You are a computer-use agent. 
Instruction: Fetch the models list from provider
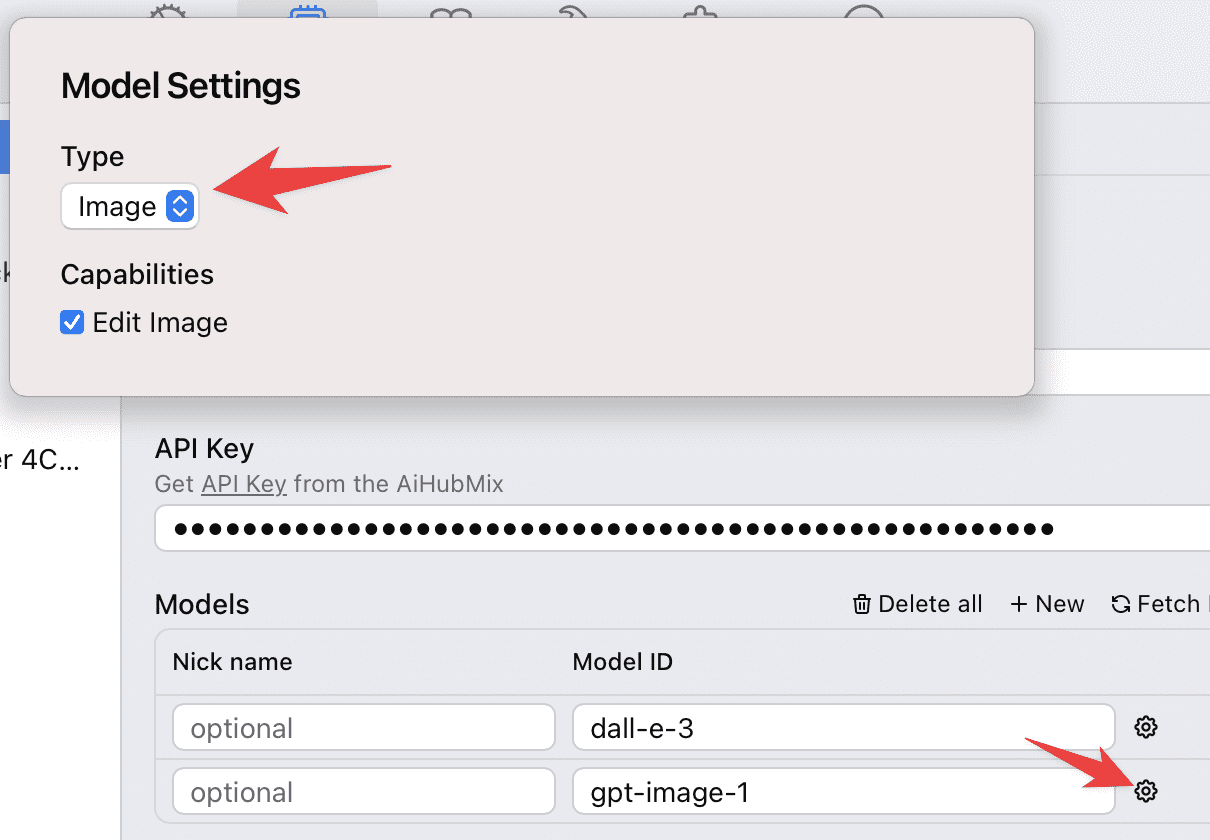(x=1156, y=604)
